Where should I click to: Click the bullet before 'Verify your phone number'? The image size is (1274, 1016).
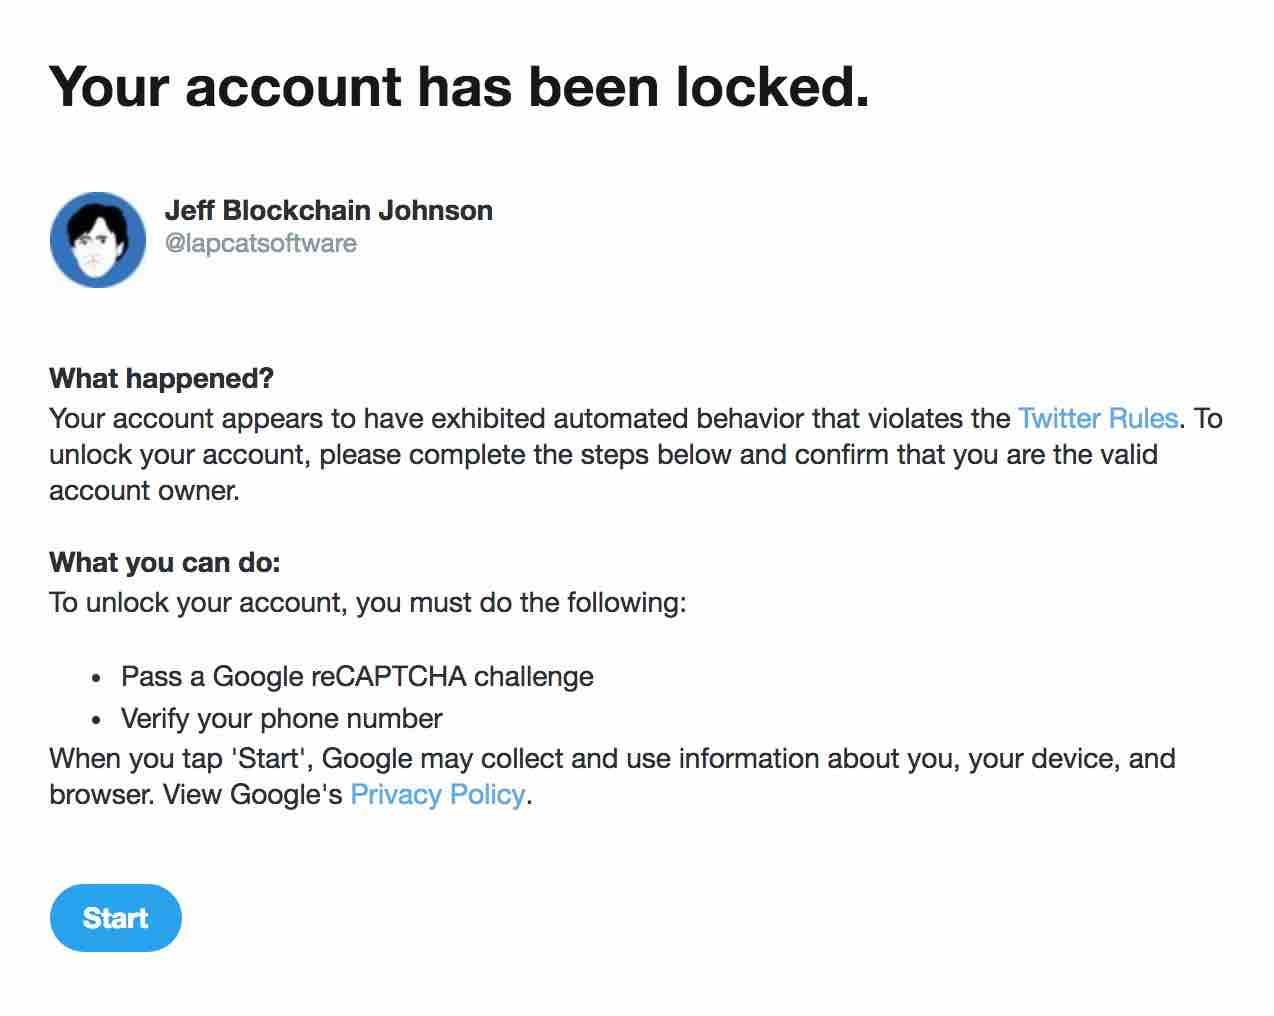pos(96,720)
